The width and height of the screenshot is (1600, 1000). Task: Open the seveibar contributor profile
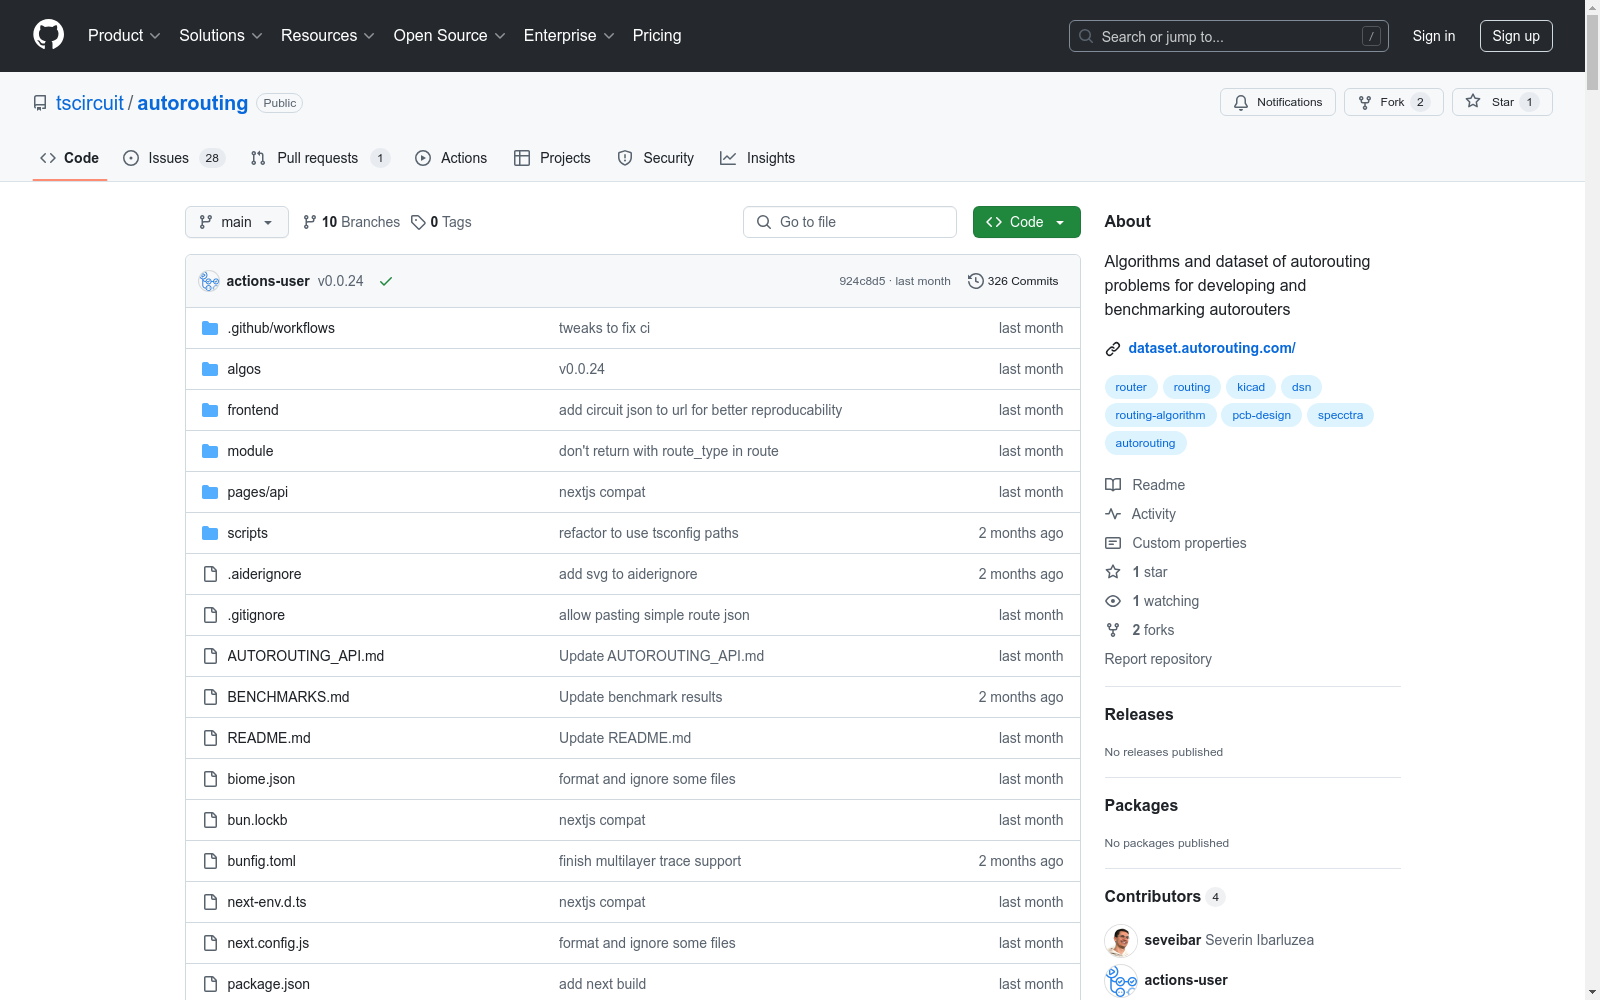pyautogui.click(x=1173, y=940)
